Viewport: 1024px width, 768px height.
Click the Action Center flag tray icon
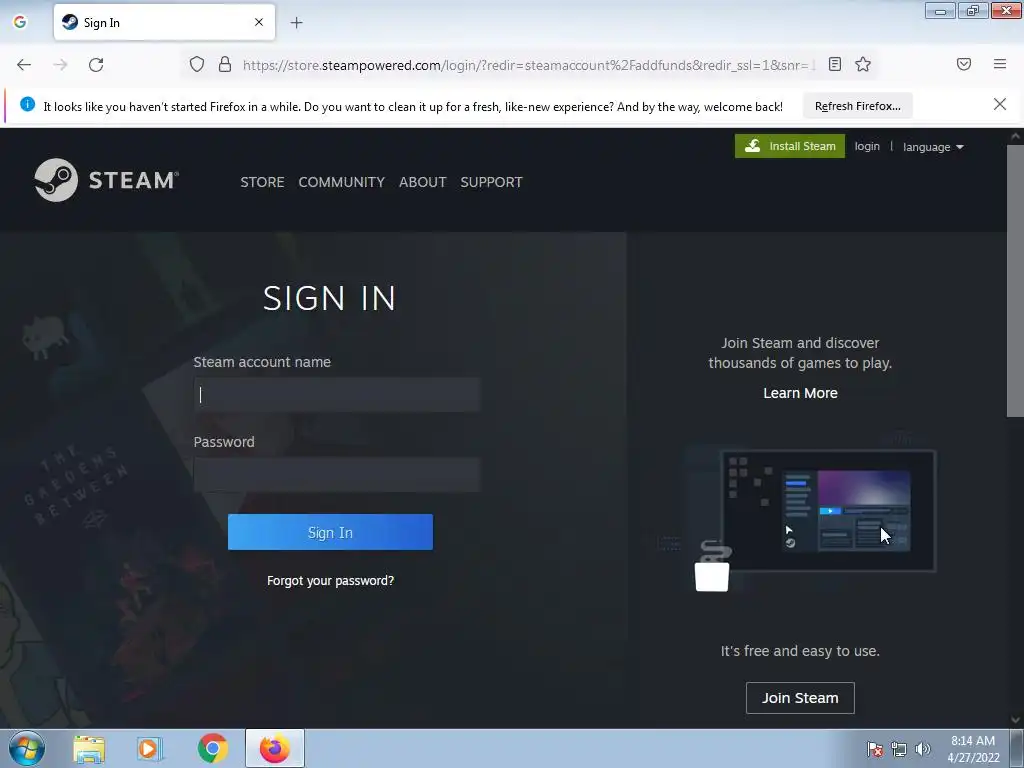pos(874,749)
